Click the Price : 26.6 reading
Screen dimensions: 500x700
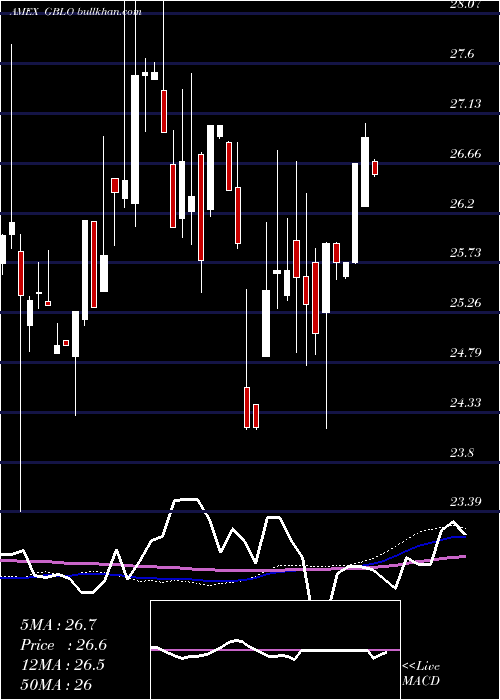click(x=63, y=645)
